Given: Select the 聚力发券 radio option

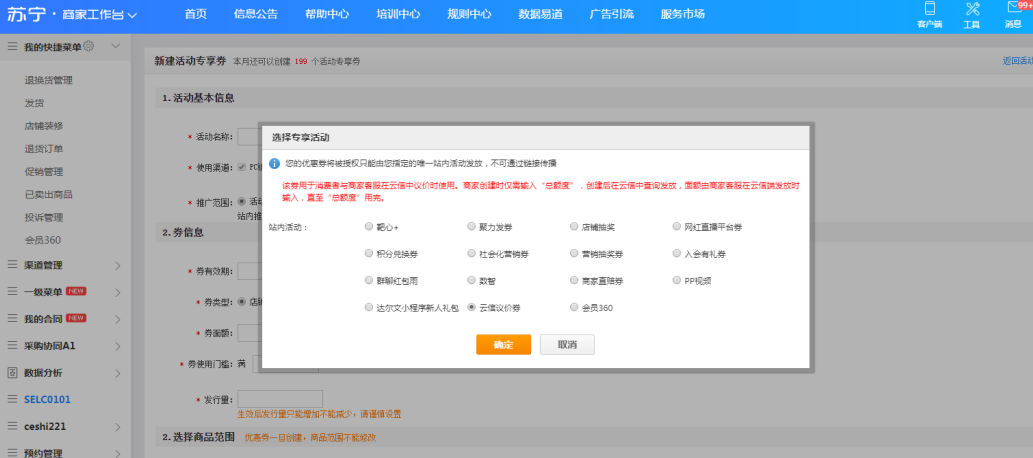Looking at the screenshot, I should 471,227.
